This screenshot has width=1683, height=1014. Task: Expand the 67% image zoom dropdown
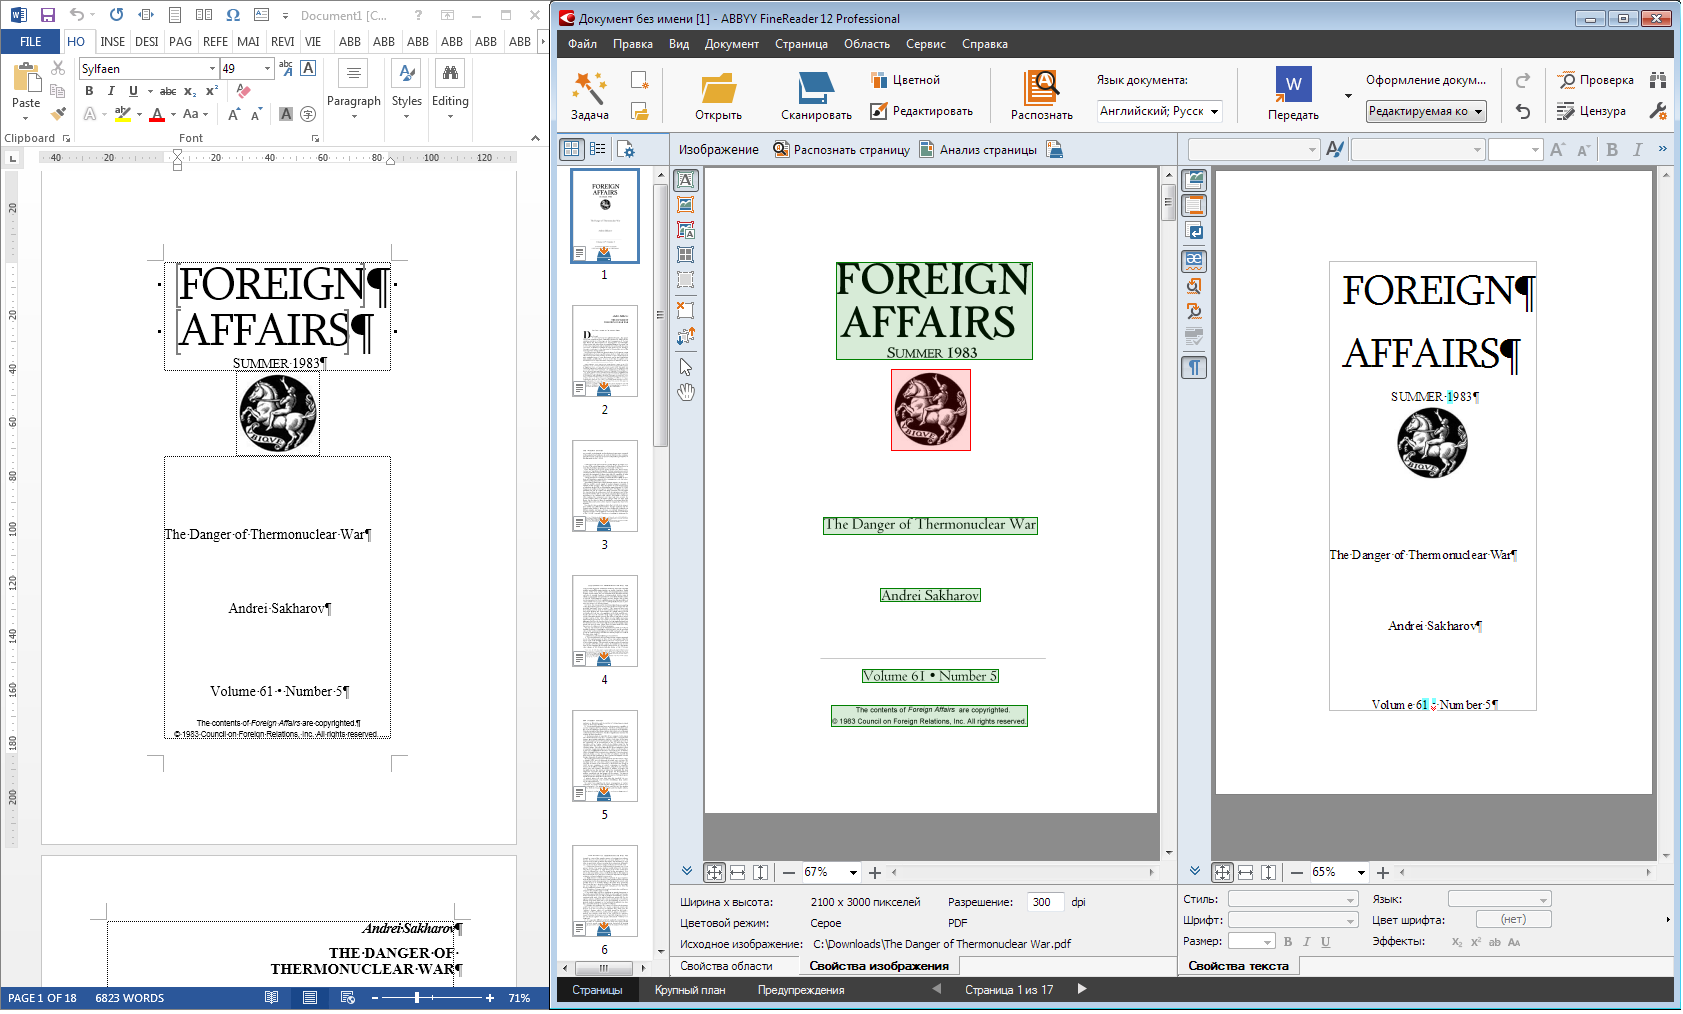click(x=852, y=873)
